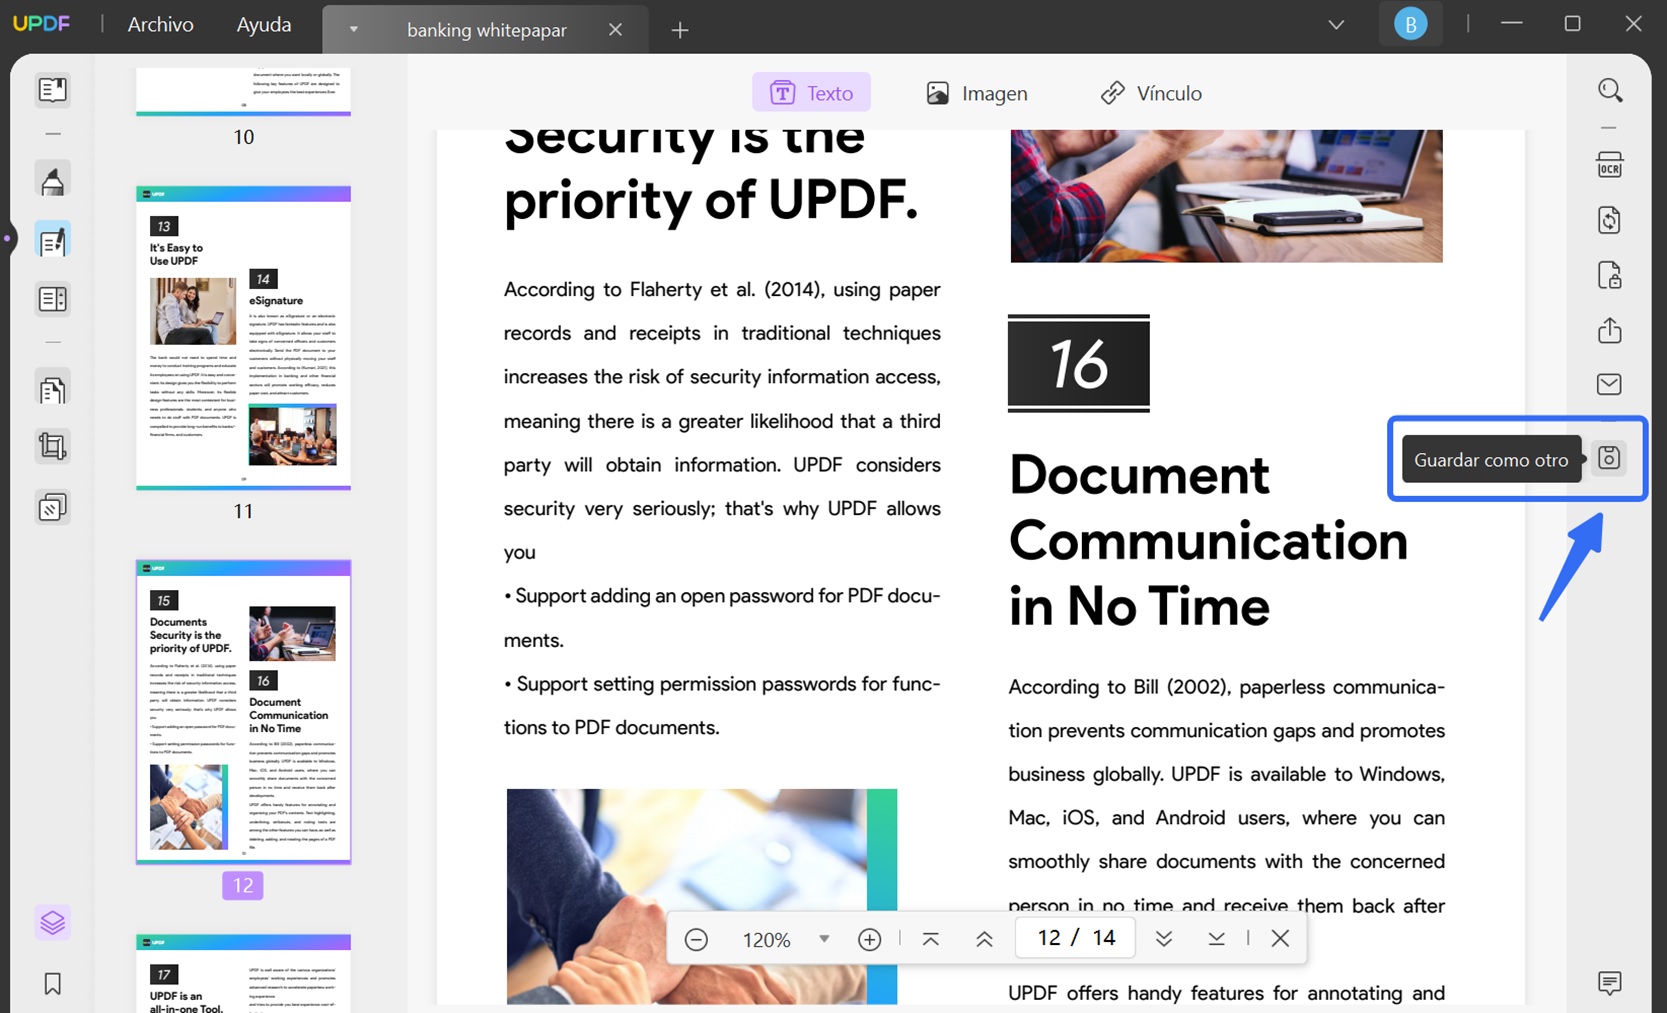The width and height of the screenshot is (1667, 1013).
Task: Click the number 16 section badge
Action: click(1078, 363)
